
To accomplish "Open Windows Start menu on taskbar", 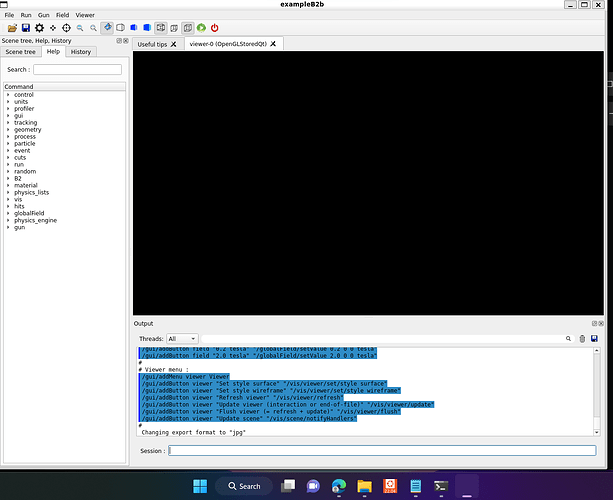I will coord(200,486).
